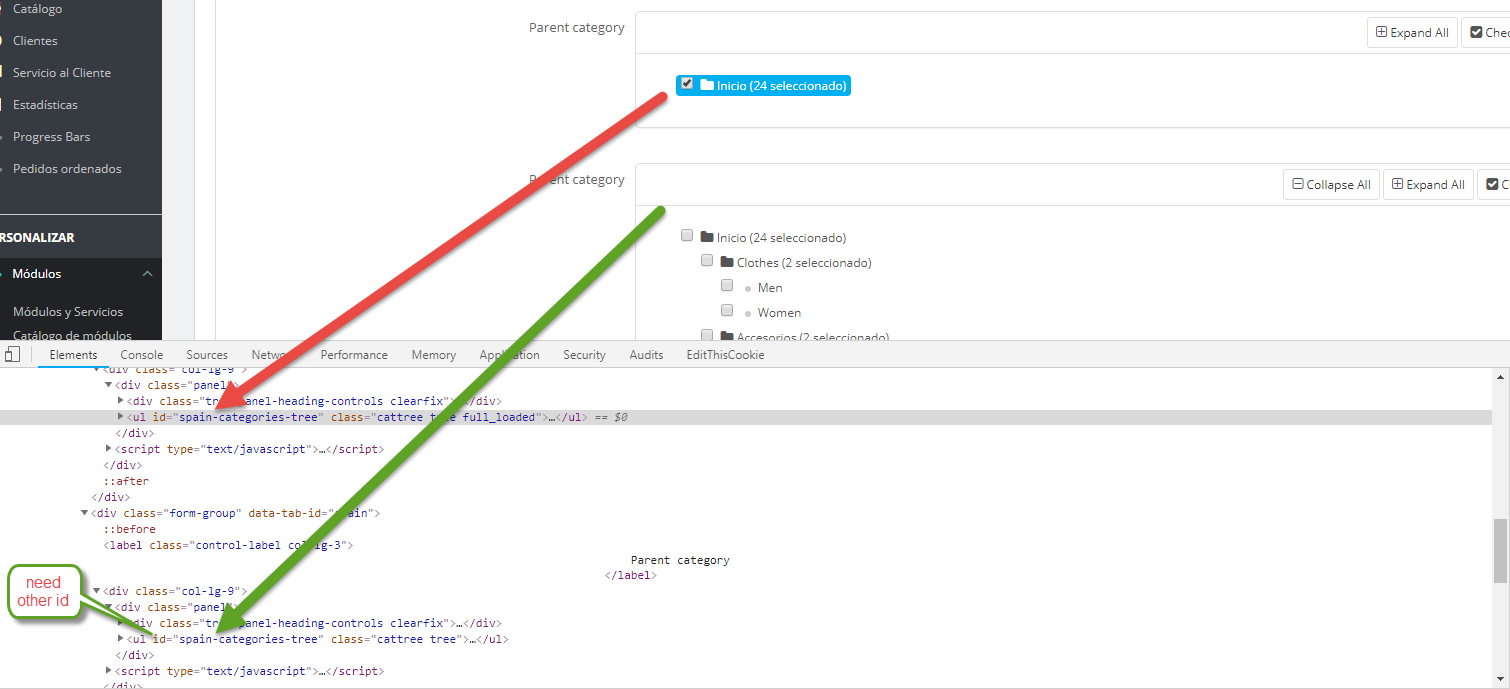Expand the highlighted ul spain-categories-tree full_loaded node
The width and height of the screenshot is (1510, 689).
[x=122, y=416]
